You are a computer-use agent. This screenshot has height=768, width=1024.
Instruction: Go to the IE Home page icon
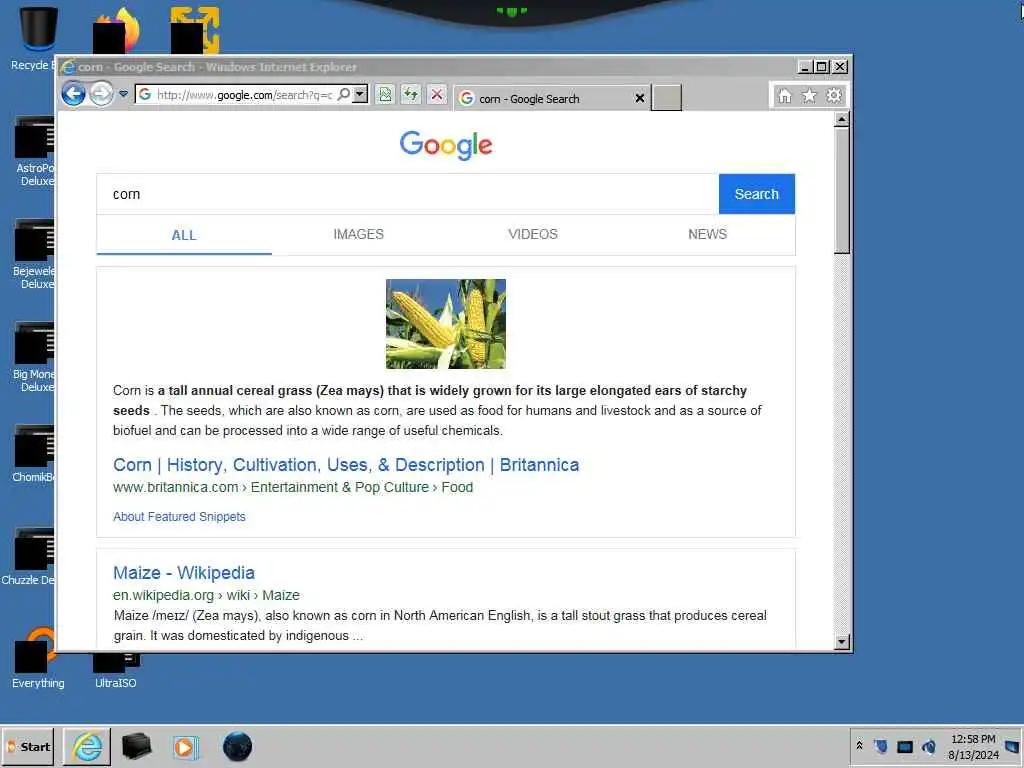[784, 96]
